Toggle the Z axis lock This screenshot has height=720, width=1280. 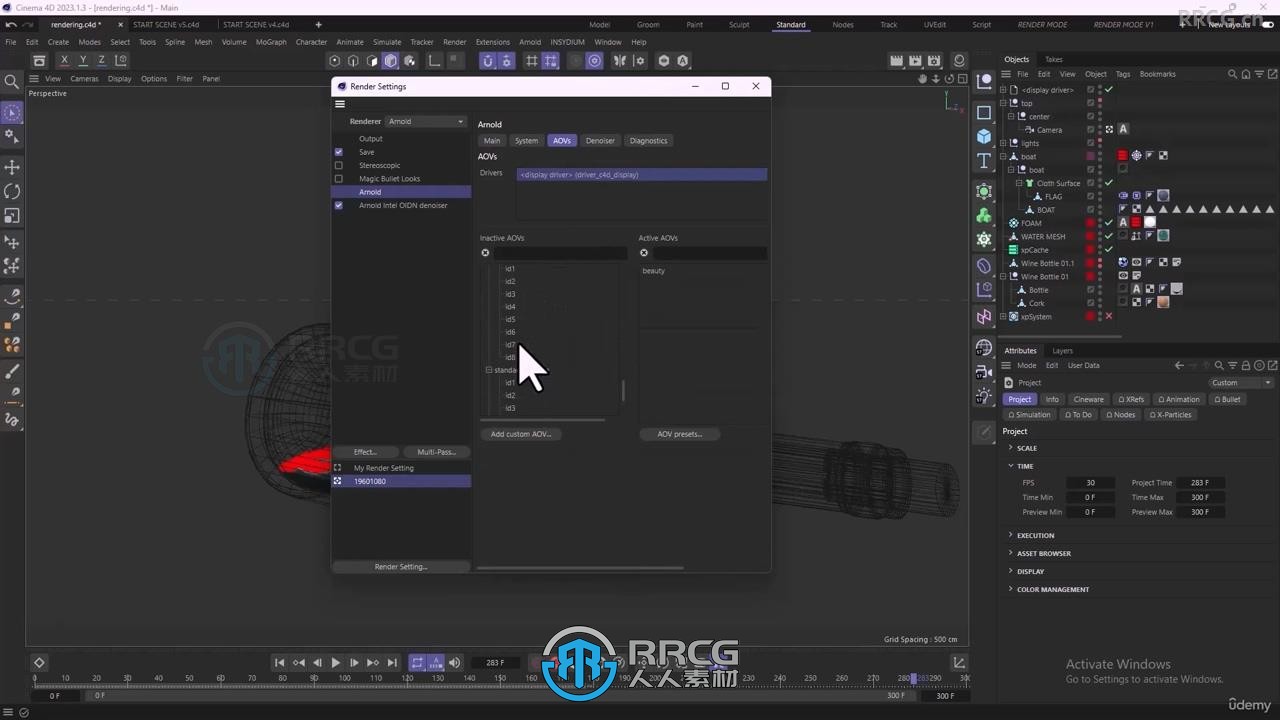coord(101,61)
